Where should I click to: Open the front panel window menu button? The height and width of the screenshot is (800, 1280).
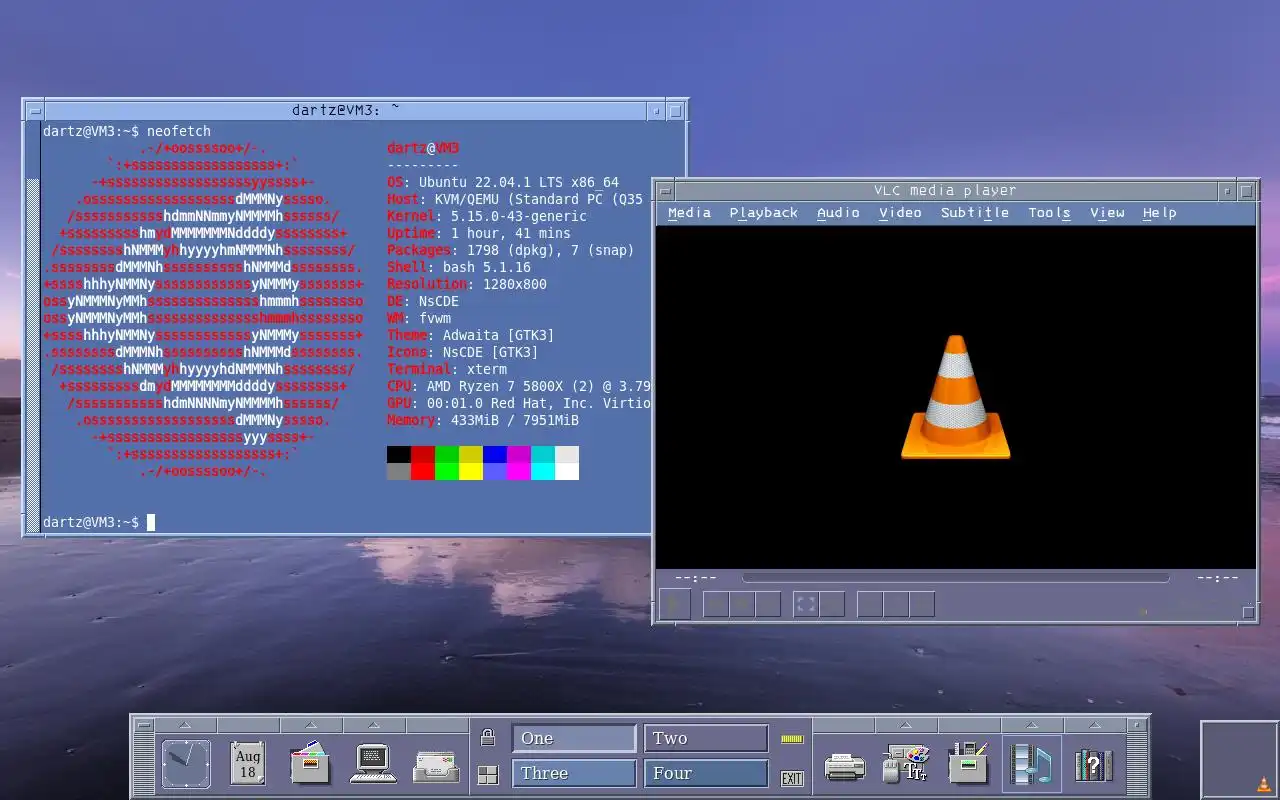click(x=143, y=726)
